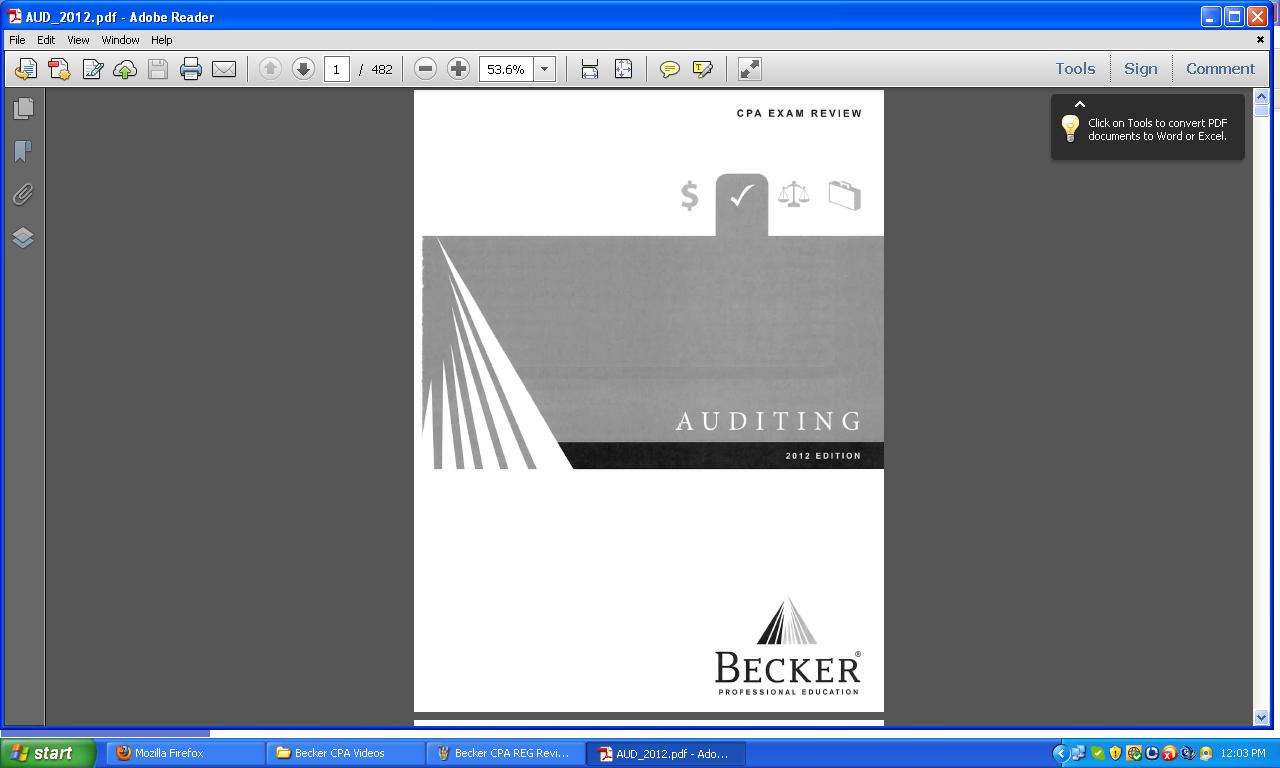Click the Fit Width scrolling icon

pos(590,69)
